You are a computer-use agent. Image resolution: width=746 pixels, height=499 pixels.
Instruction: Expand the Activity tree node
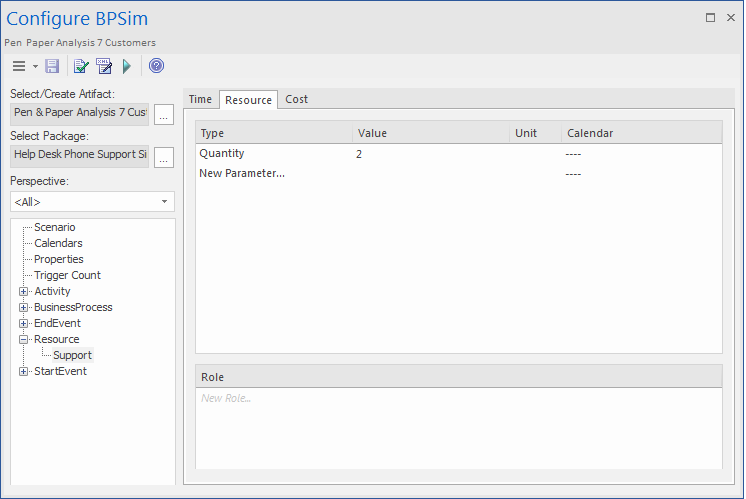coord(24,292)
